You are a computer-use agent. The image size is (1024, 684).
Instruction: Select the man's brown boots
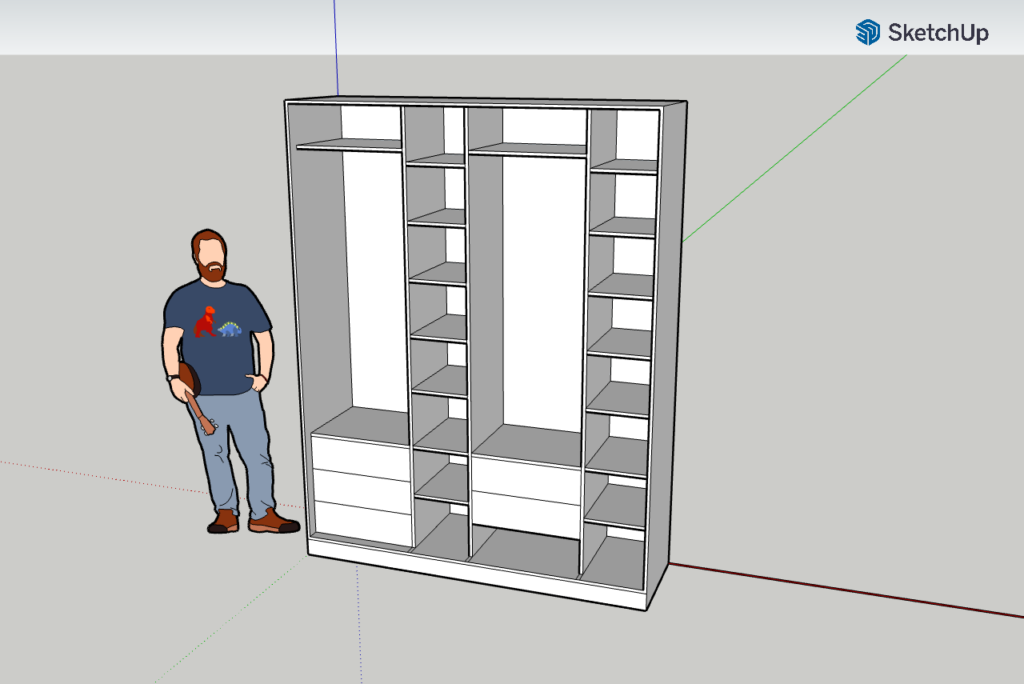point(250,521)
